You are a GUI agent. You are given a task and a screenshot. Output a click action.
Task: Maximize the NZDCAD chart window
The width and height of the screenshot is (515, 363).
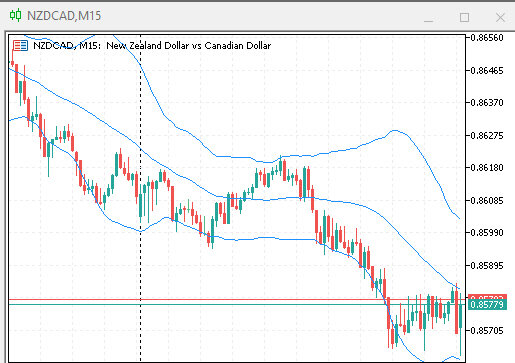coord(464,17)
